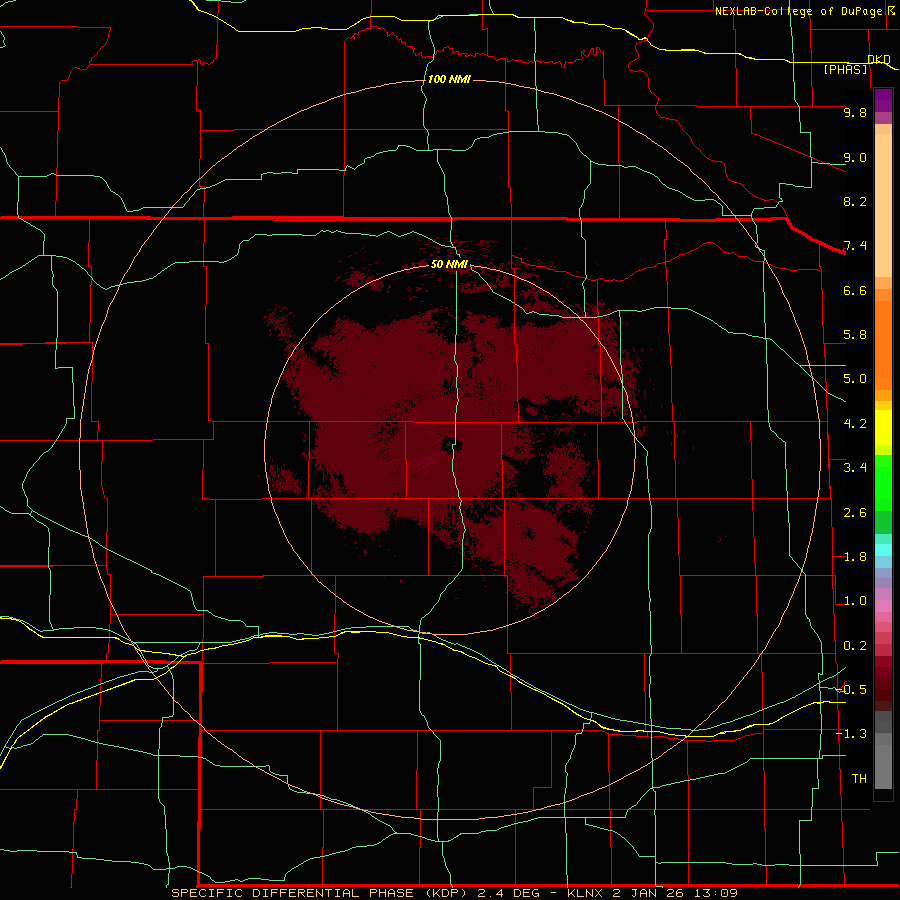
Task: Pick the yellow band near 4.2
Action: [883, 428]
